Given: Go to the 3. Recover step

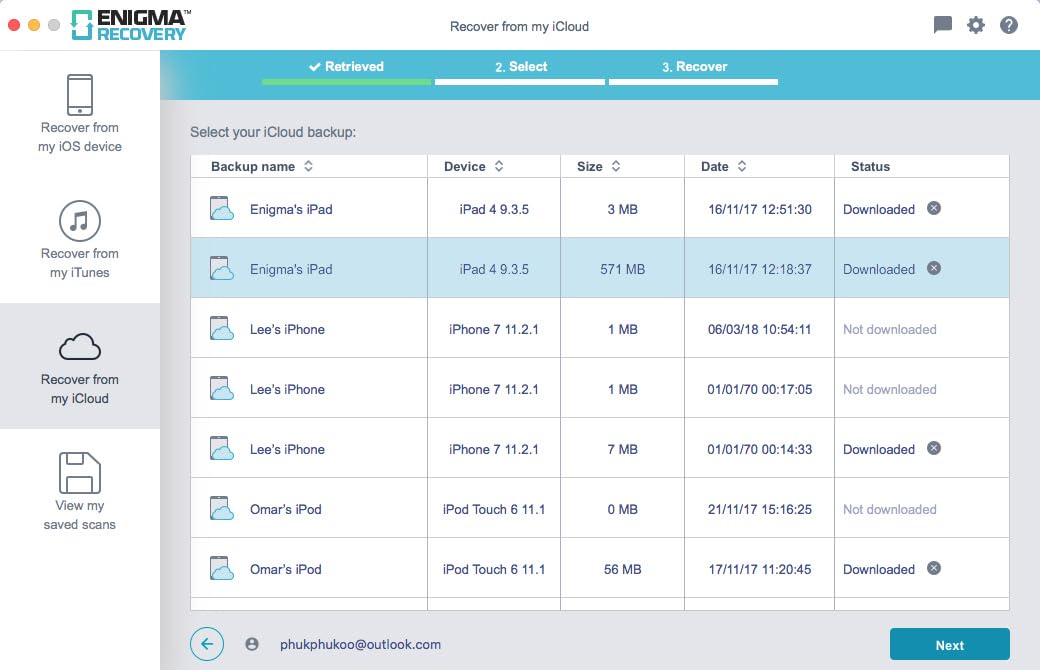Looking at the screenshot, I should point(694,67).
